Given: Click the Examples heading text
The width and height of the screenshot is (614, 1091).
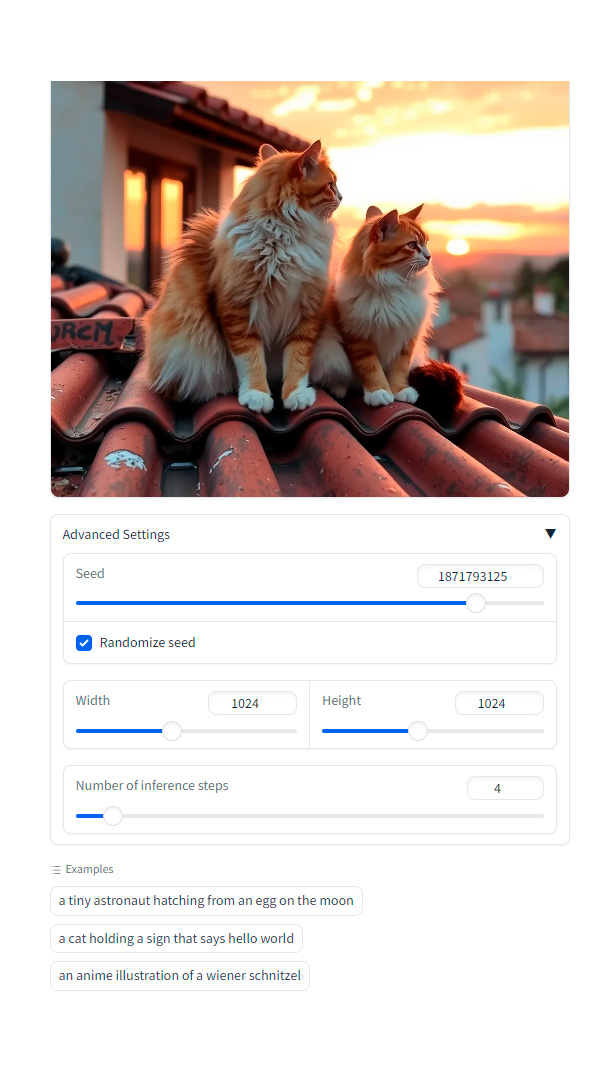Looking at the screenshot, I should [x=89, y=870].
